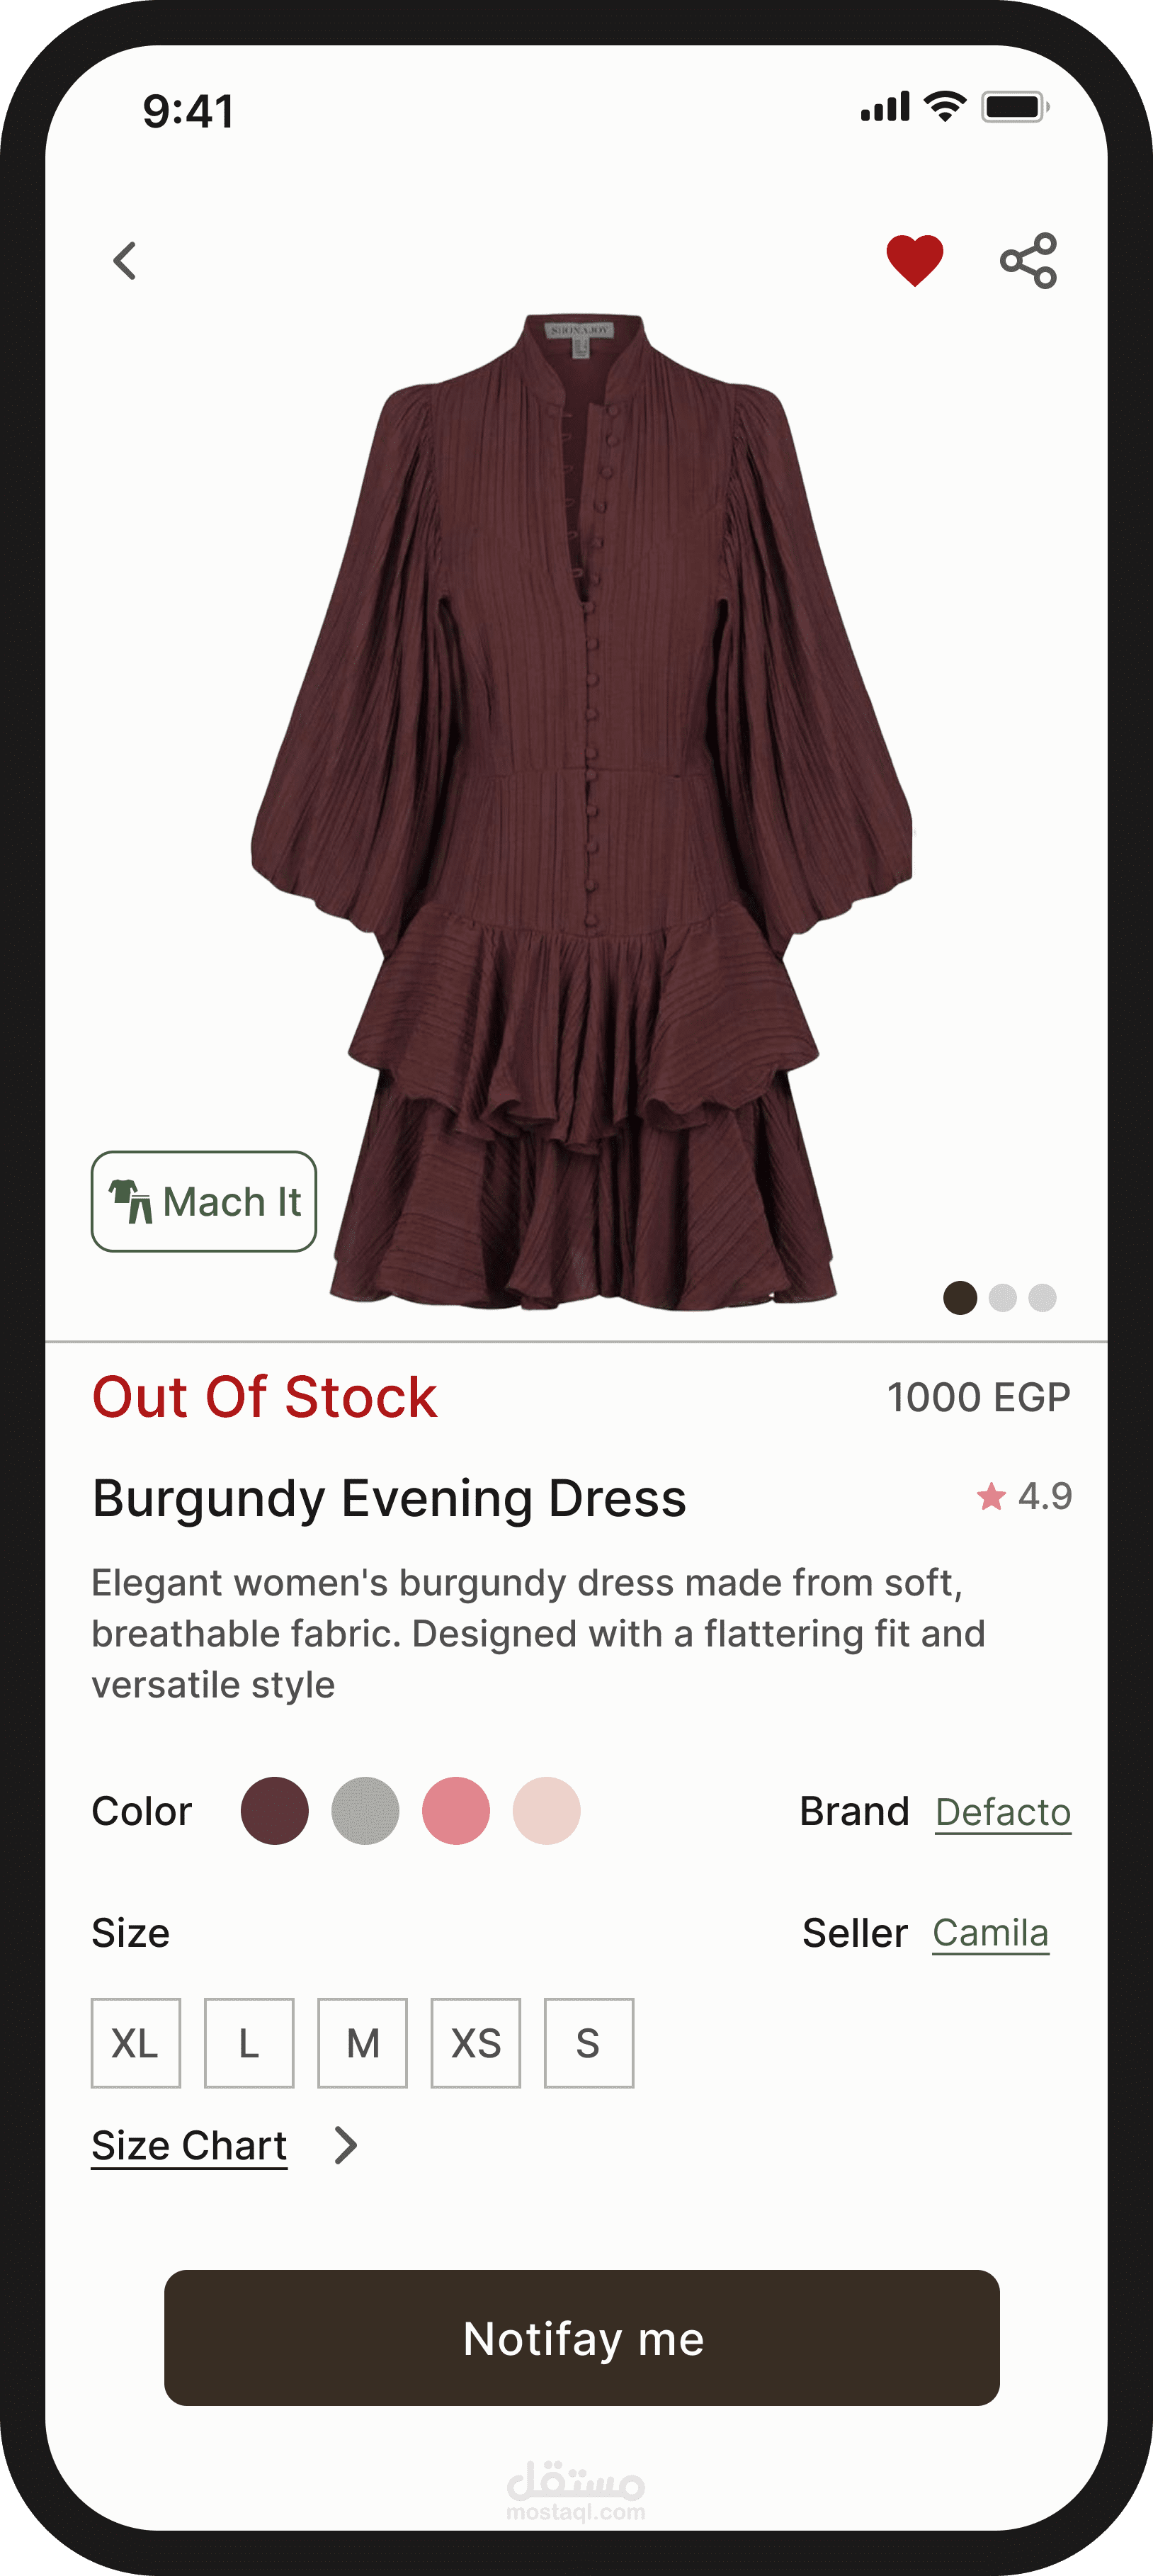Open the share icon
Image resolution: width=1153 pixels, height=2576 pixels.
click(x=1029, y=261)
